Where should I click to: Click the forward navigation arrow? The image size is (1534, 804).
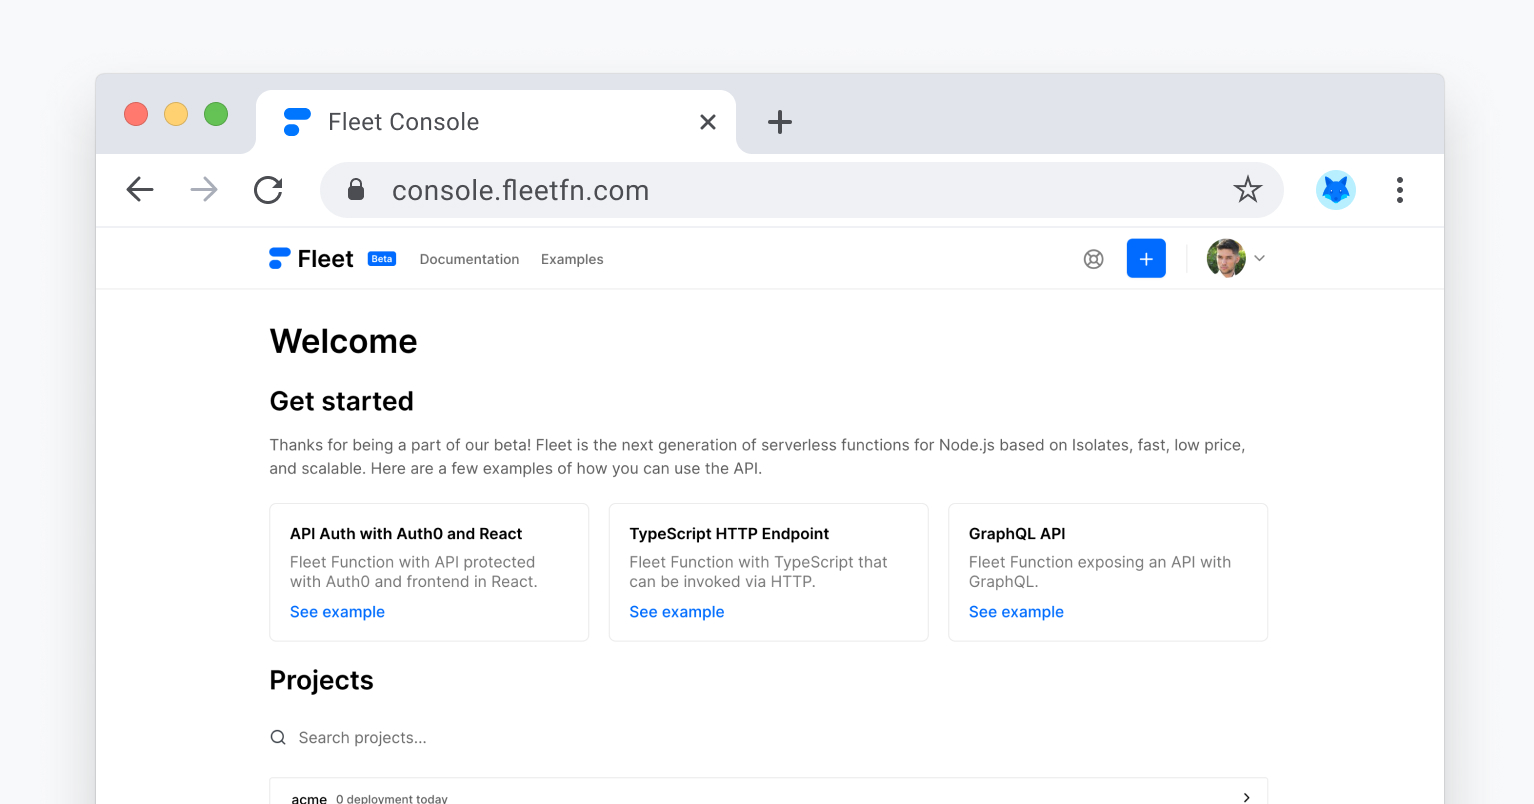click(x=203, y=189)
